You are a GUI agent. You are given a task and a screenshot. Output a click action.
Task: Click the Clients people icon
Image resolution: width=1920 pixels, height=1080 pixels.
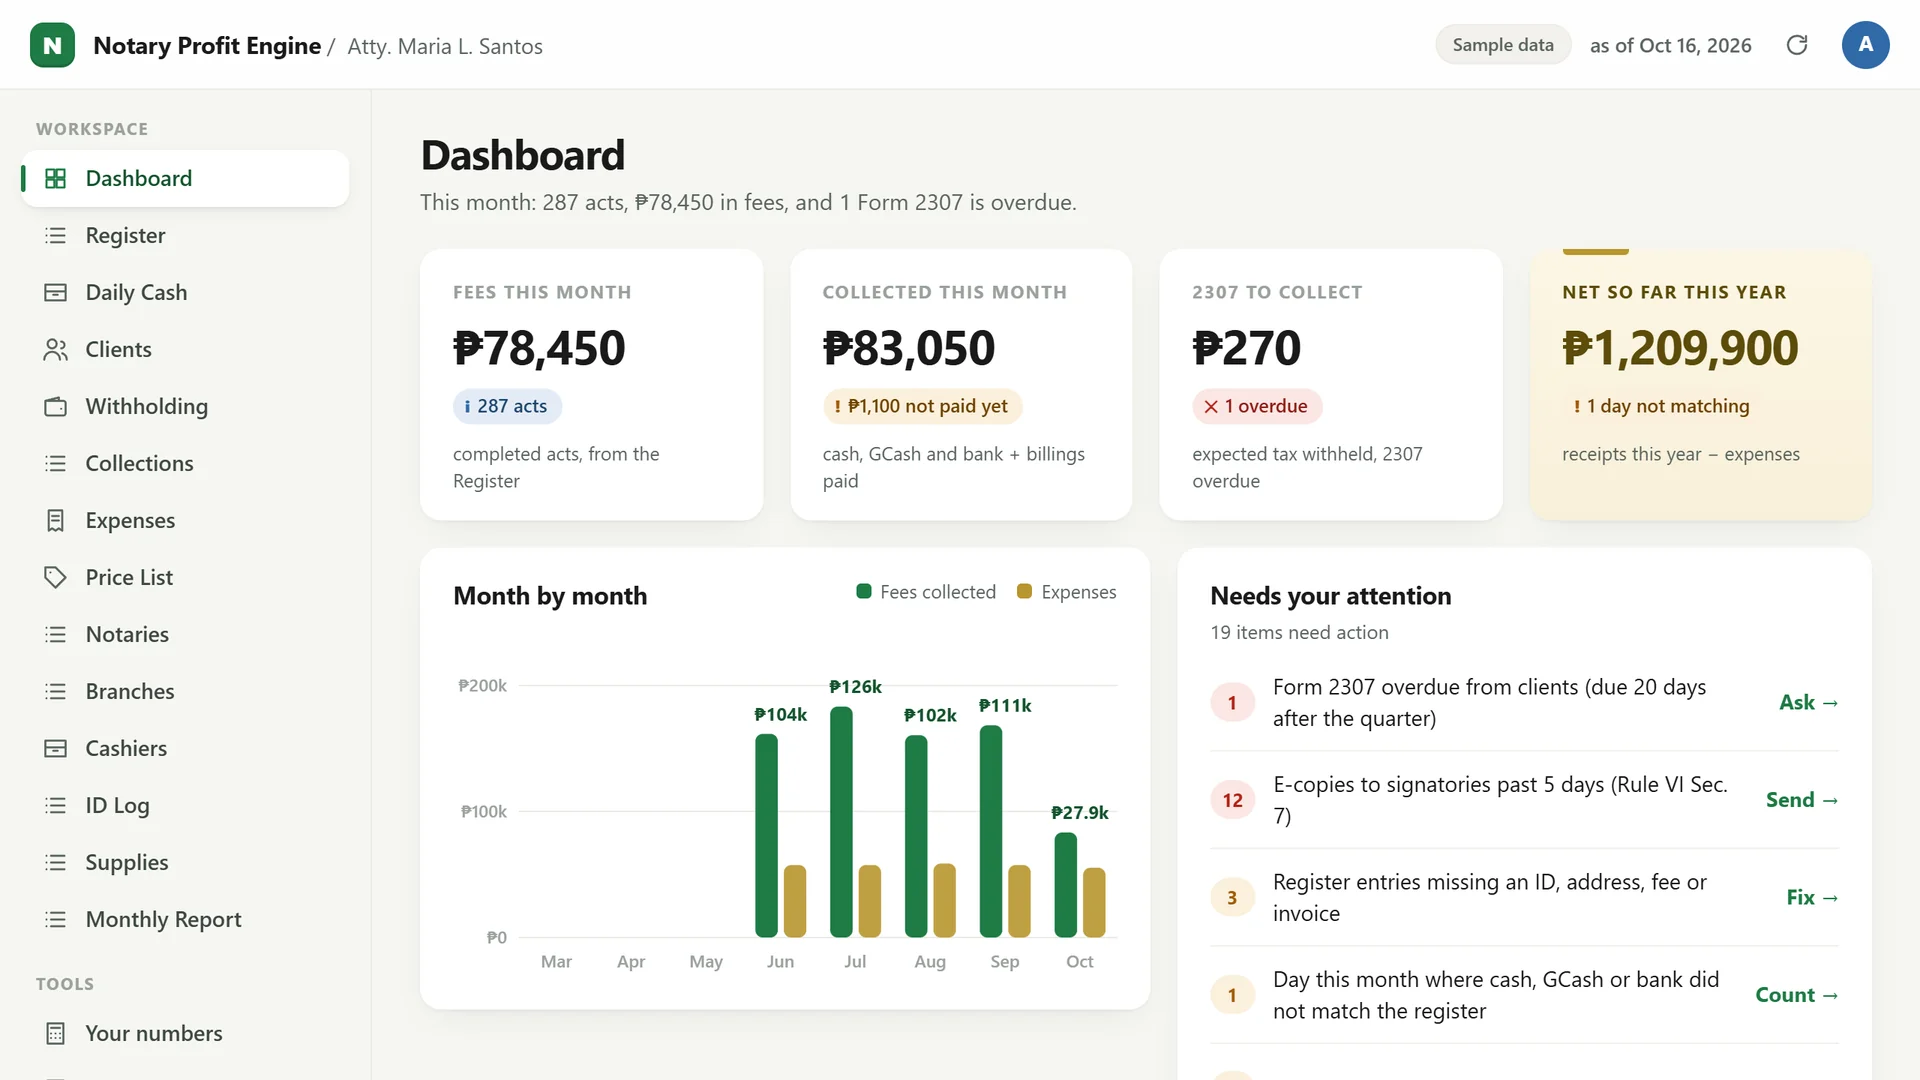coord(56,349)
